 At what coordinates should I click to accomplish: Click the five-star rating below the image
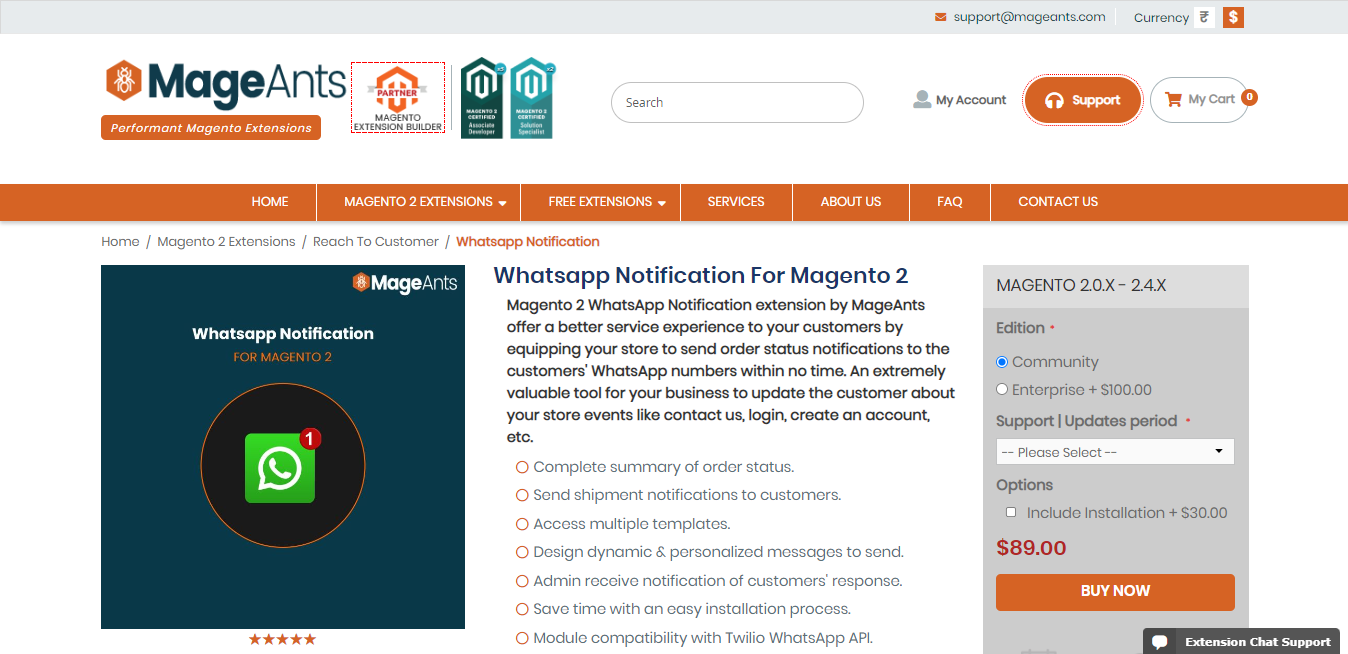282,639
